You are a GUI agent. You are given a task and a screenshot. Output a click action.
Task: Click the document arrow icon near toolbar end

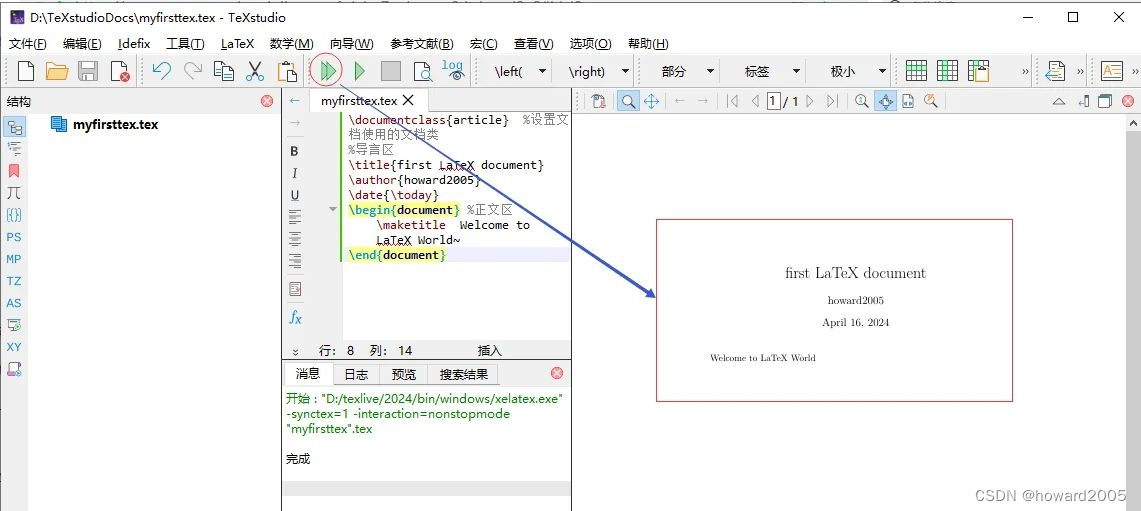[x=1055, y=71]
